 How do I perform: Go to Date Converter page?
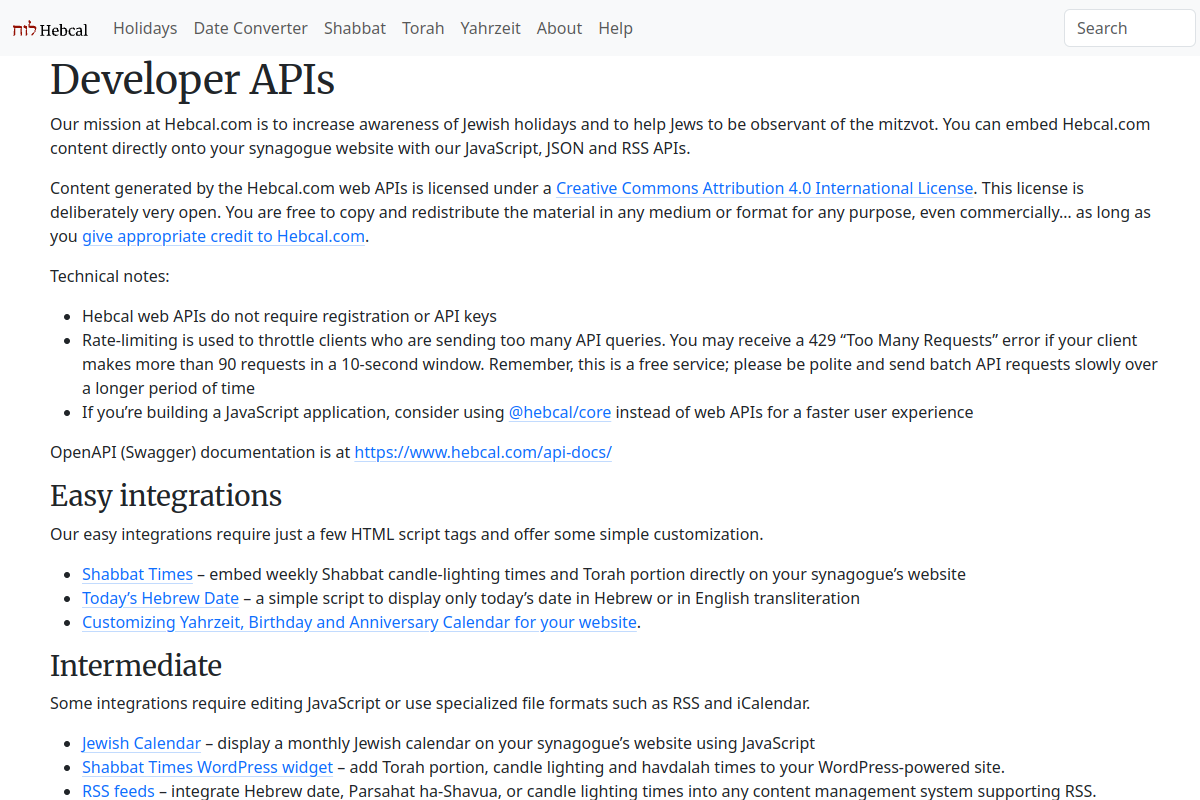[x=251, y=28]
